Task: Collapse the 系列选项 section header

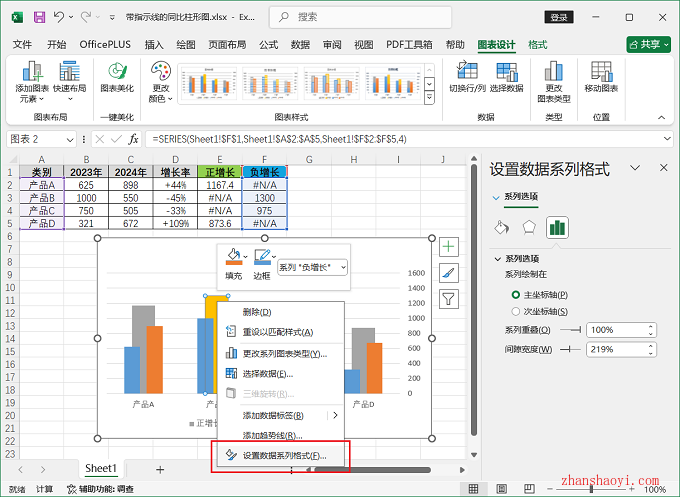Action: 498,259
